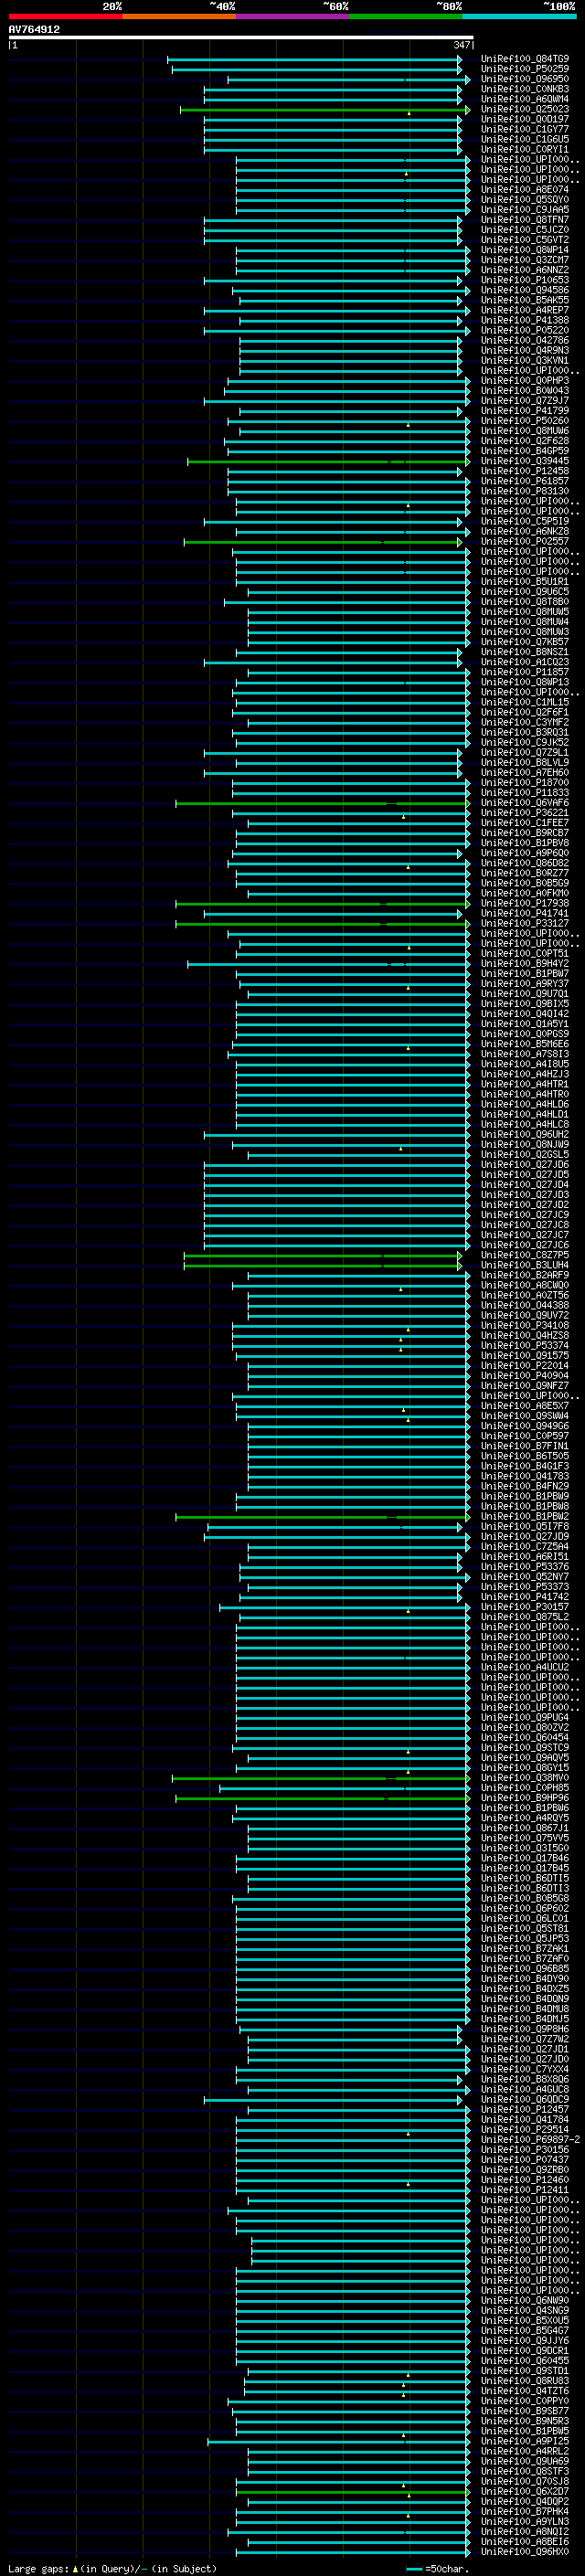The image size is (585, 2576).
Task: Click the purple 60% identity legend segment
Action: [x=293, y=16]
